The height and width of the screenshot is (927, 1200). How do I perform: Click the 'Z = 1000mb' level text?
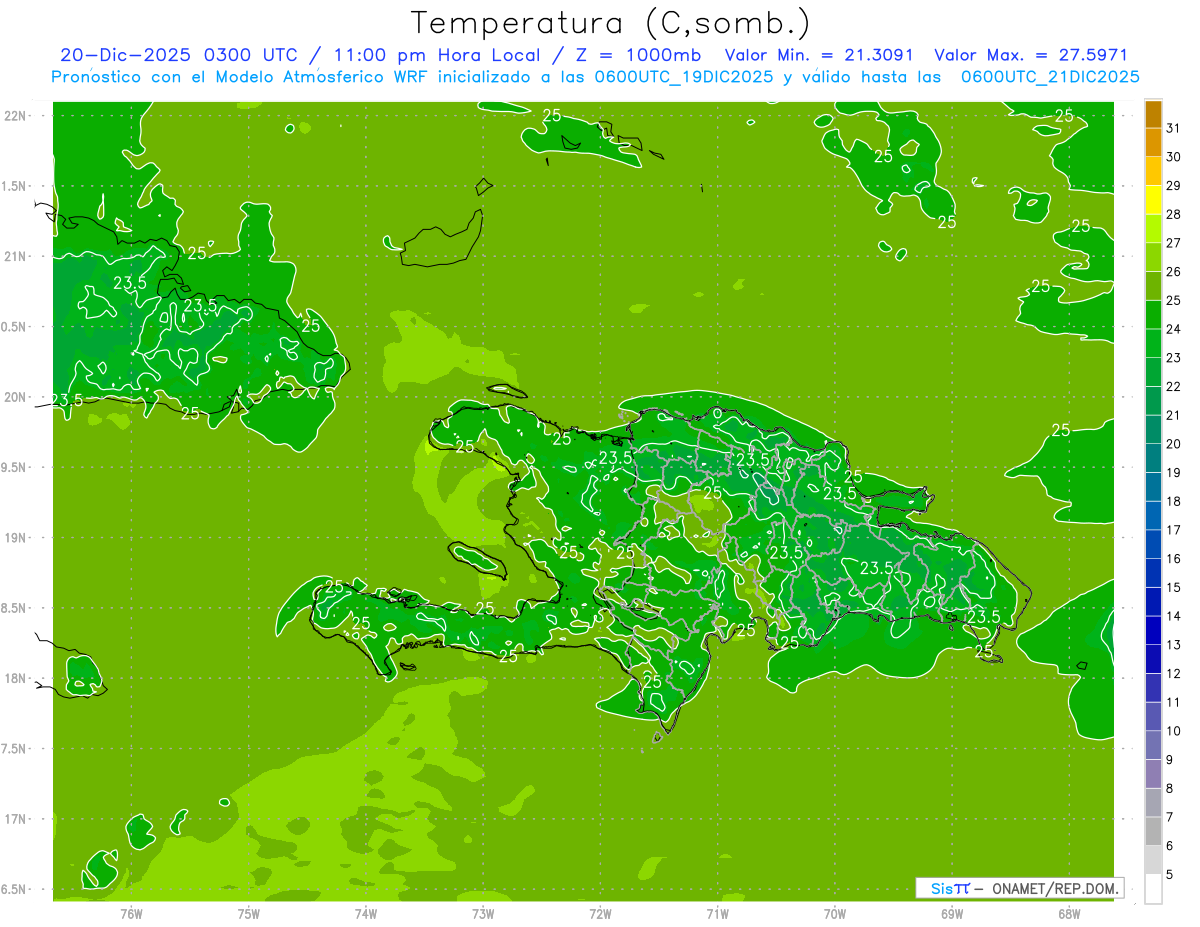636,55
